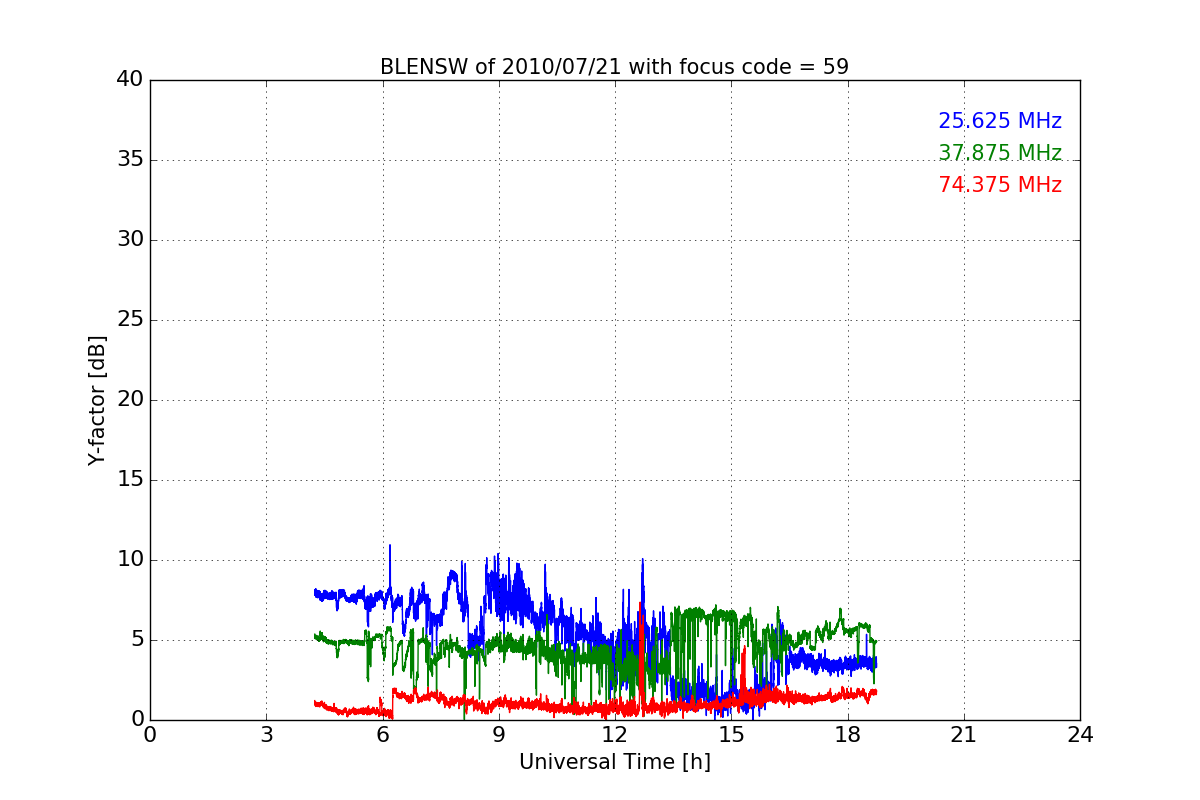Click the plot title BLENSW of 2010/07/21
1200x800 pixels.
(614, 67)
